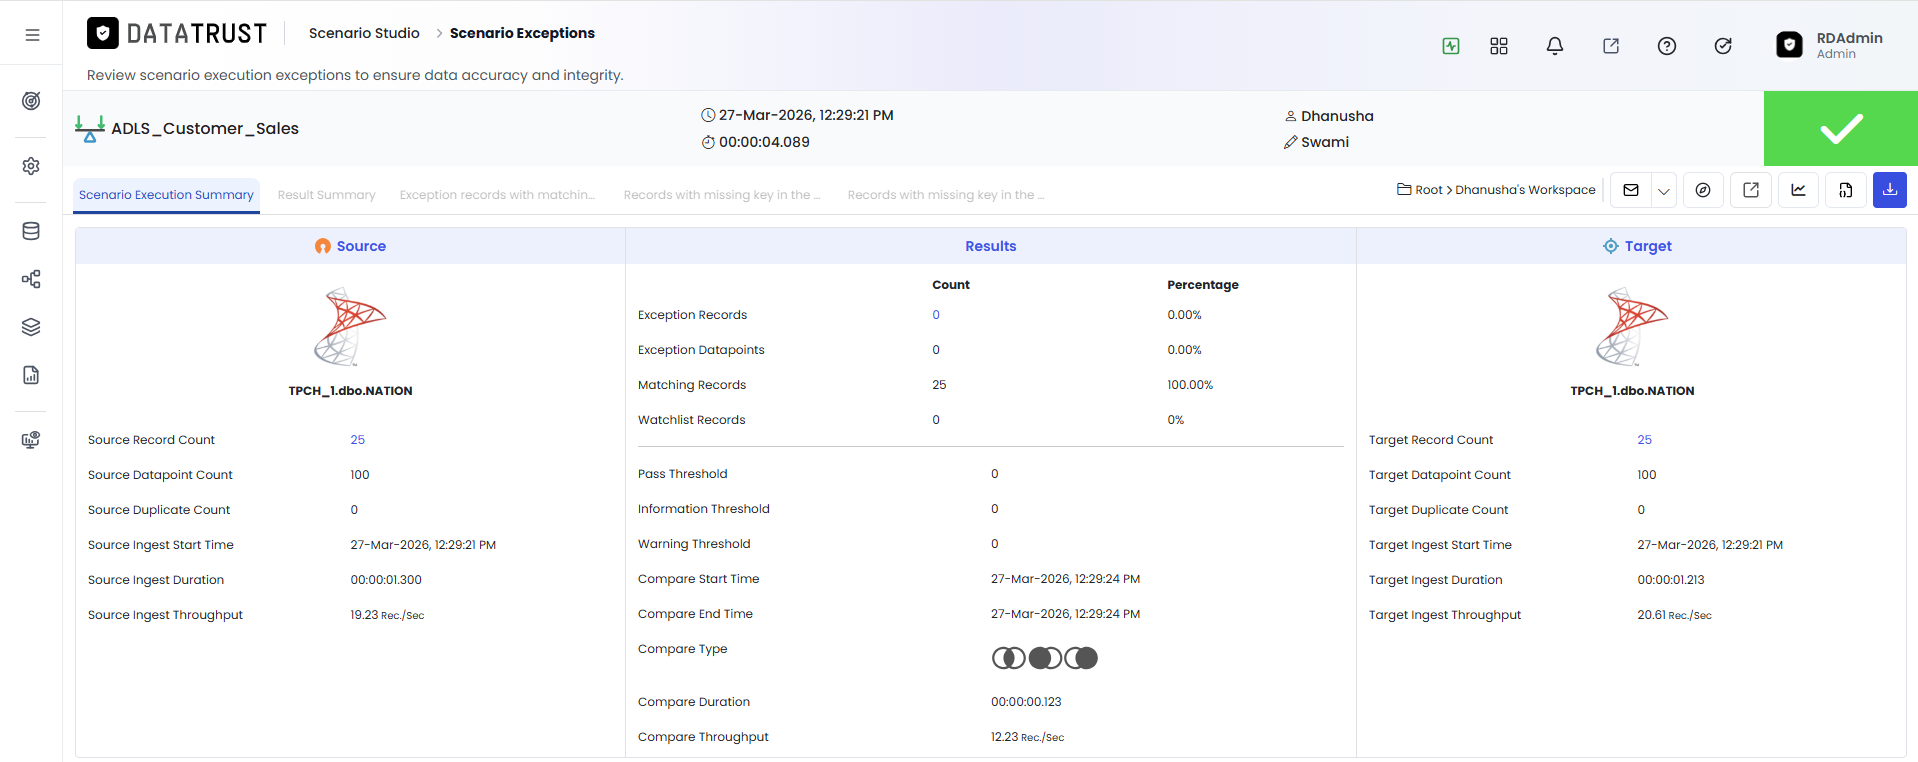Open first Records with missing key tab
Screen dimensions: 1918x762
coord(721,195)
